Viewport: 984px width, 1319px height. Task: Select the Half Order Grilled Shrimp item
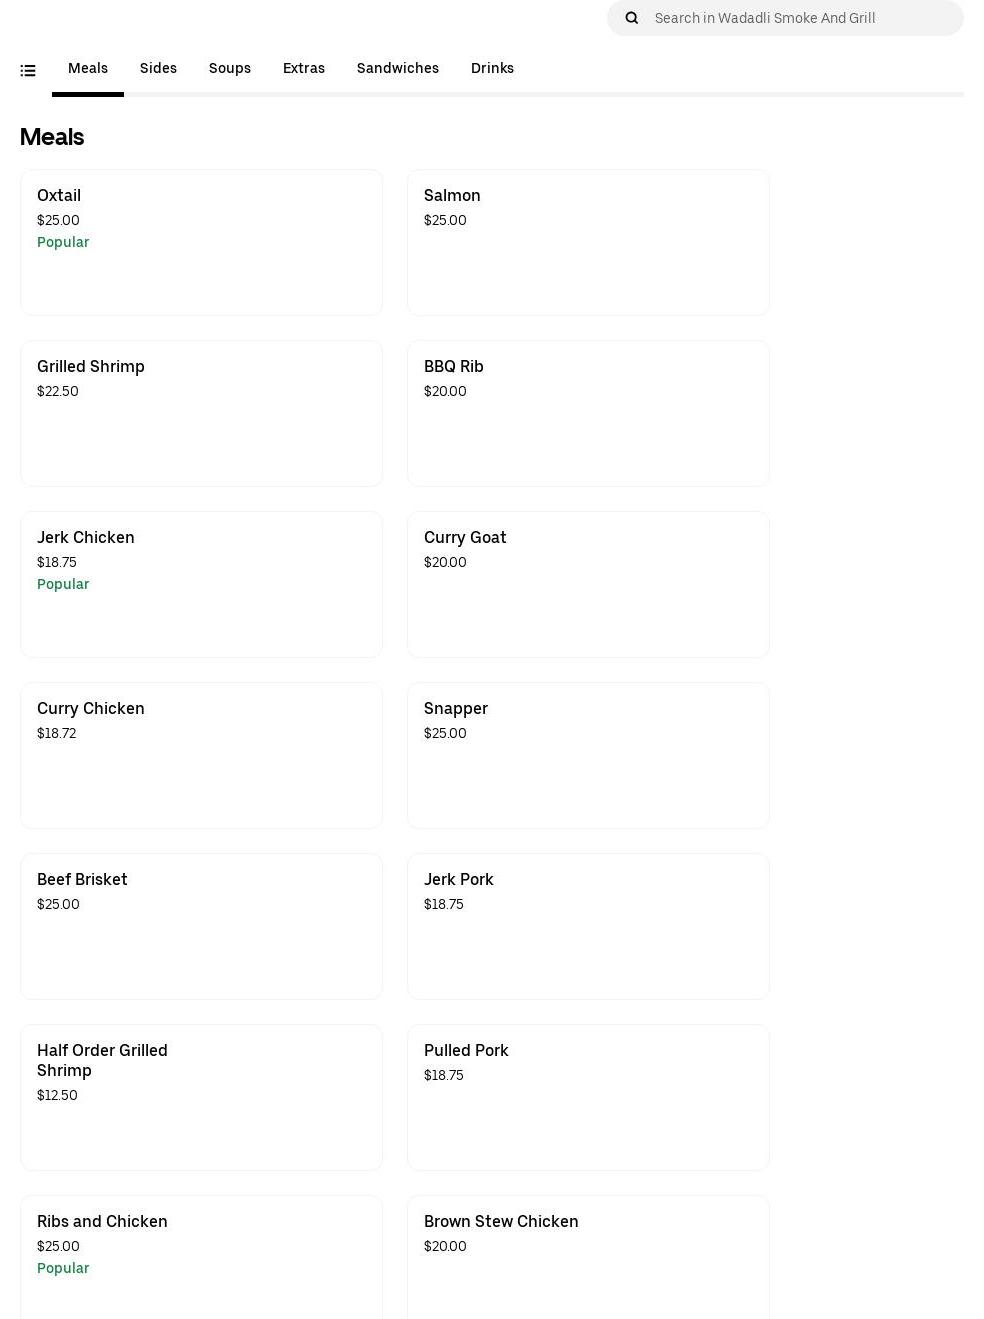point(201,1097)
